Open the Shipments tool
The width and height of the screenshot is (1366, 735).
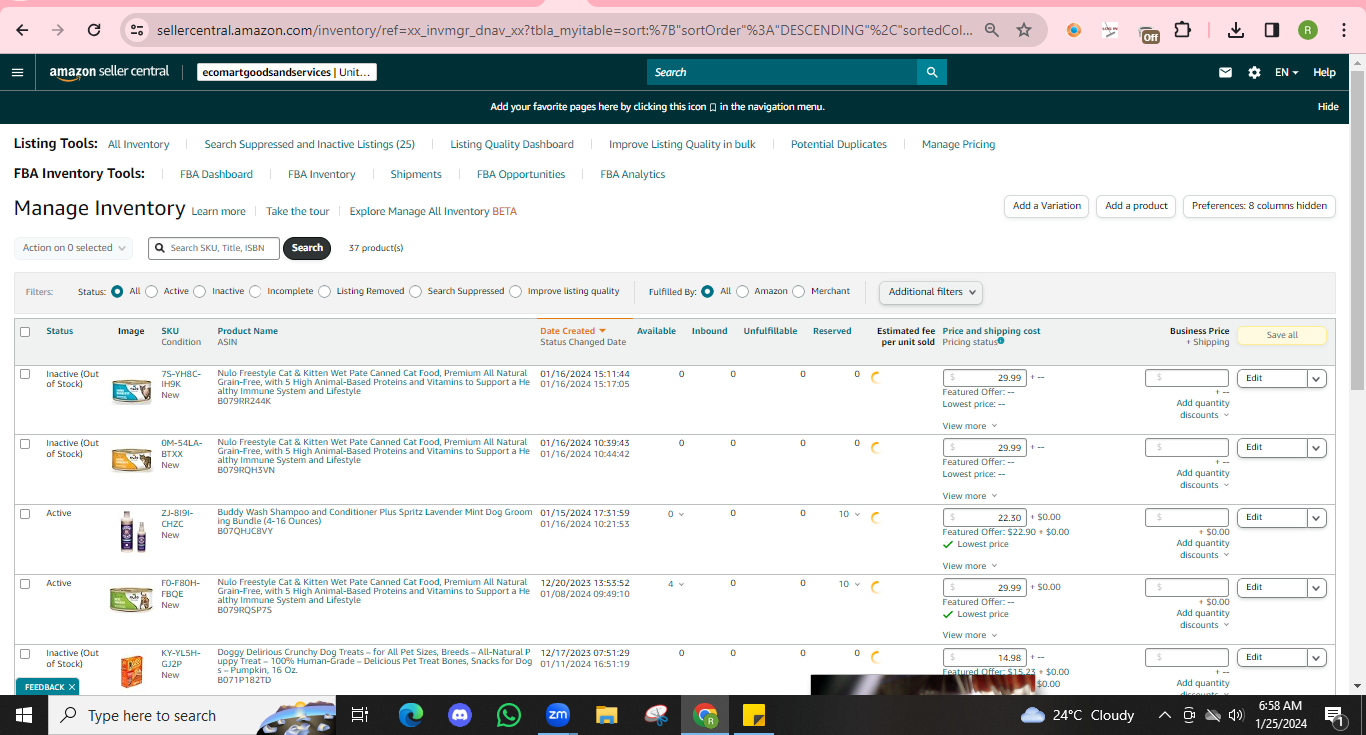click(416, 174)
